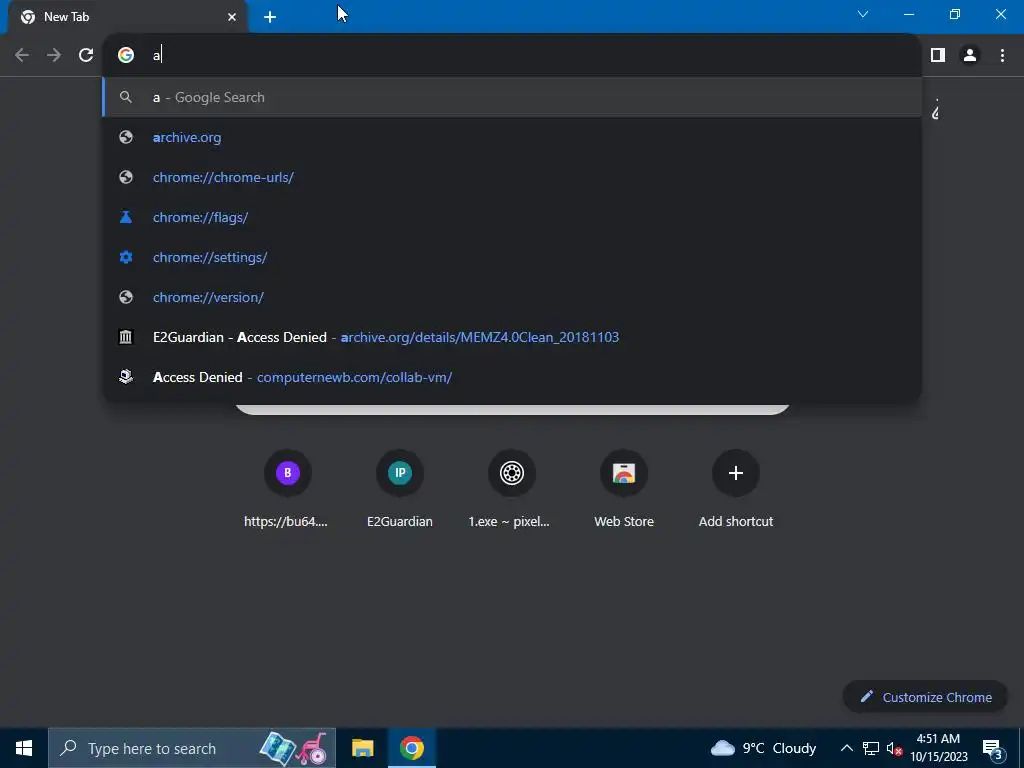The image size is (1024, 768).
Task: Open the profile avatar menu
Action: click(970, 55)
